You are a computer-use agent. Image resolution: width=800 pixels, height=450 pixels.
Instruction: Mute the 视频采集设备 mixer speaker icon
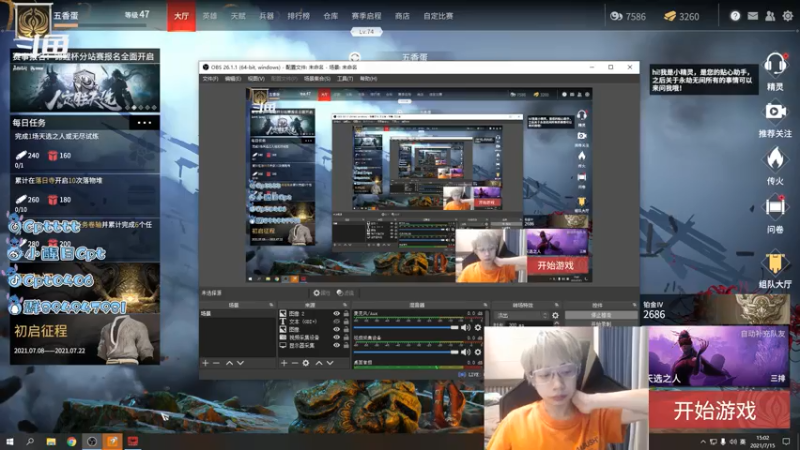465,352
